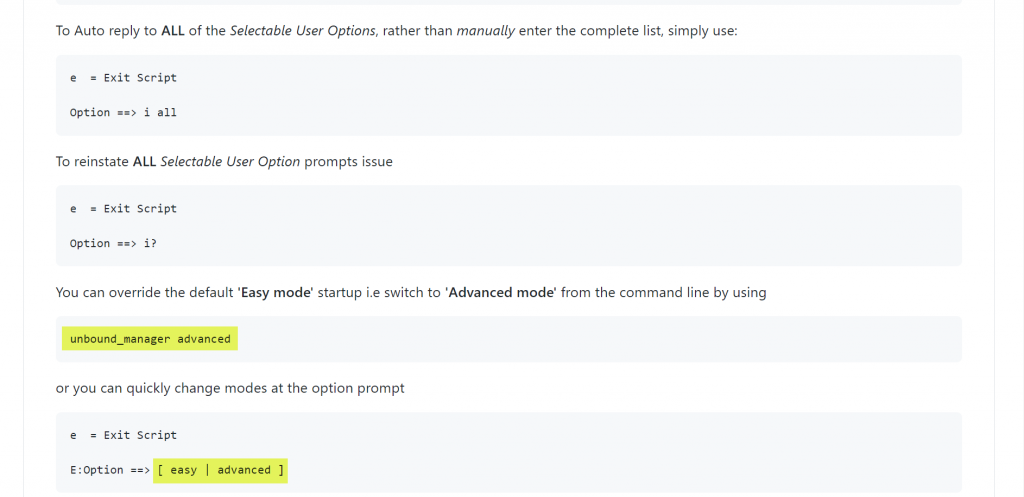Click the word 'easy' inside the highlighted brackets
Image resolution: width=1024 pixels, height=497 pixels.
click(x=184, y=470)
